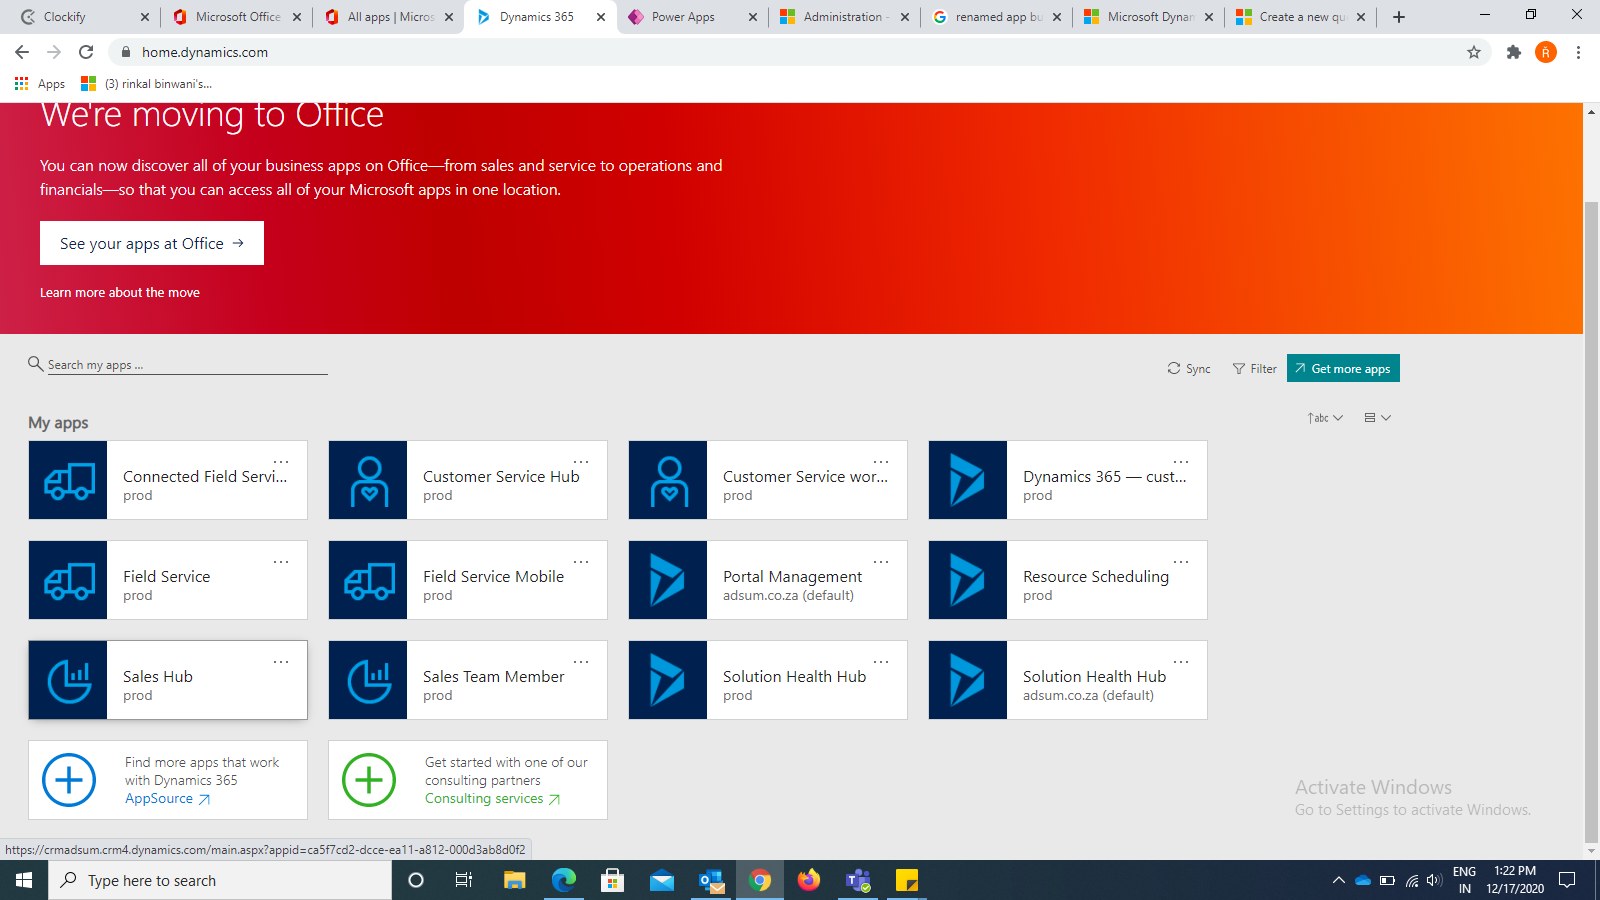Go back using the browser back arrow
This screenshot has height=900, width=1600.
[22, 52]
